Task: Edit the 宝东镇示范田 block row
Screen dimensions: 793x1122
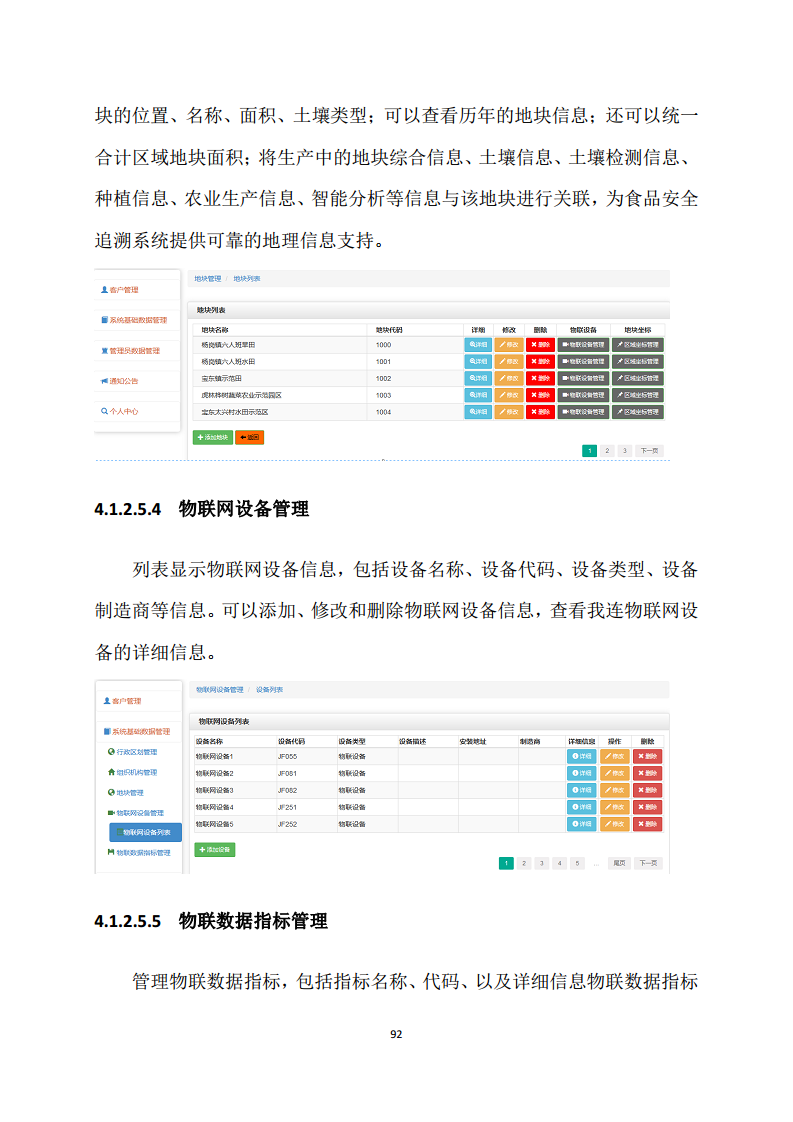Action: click(509, 379)
